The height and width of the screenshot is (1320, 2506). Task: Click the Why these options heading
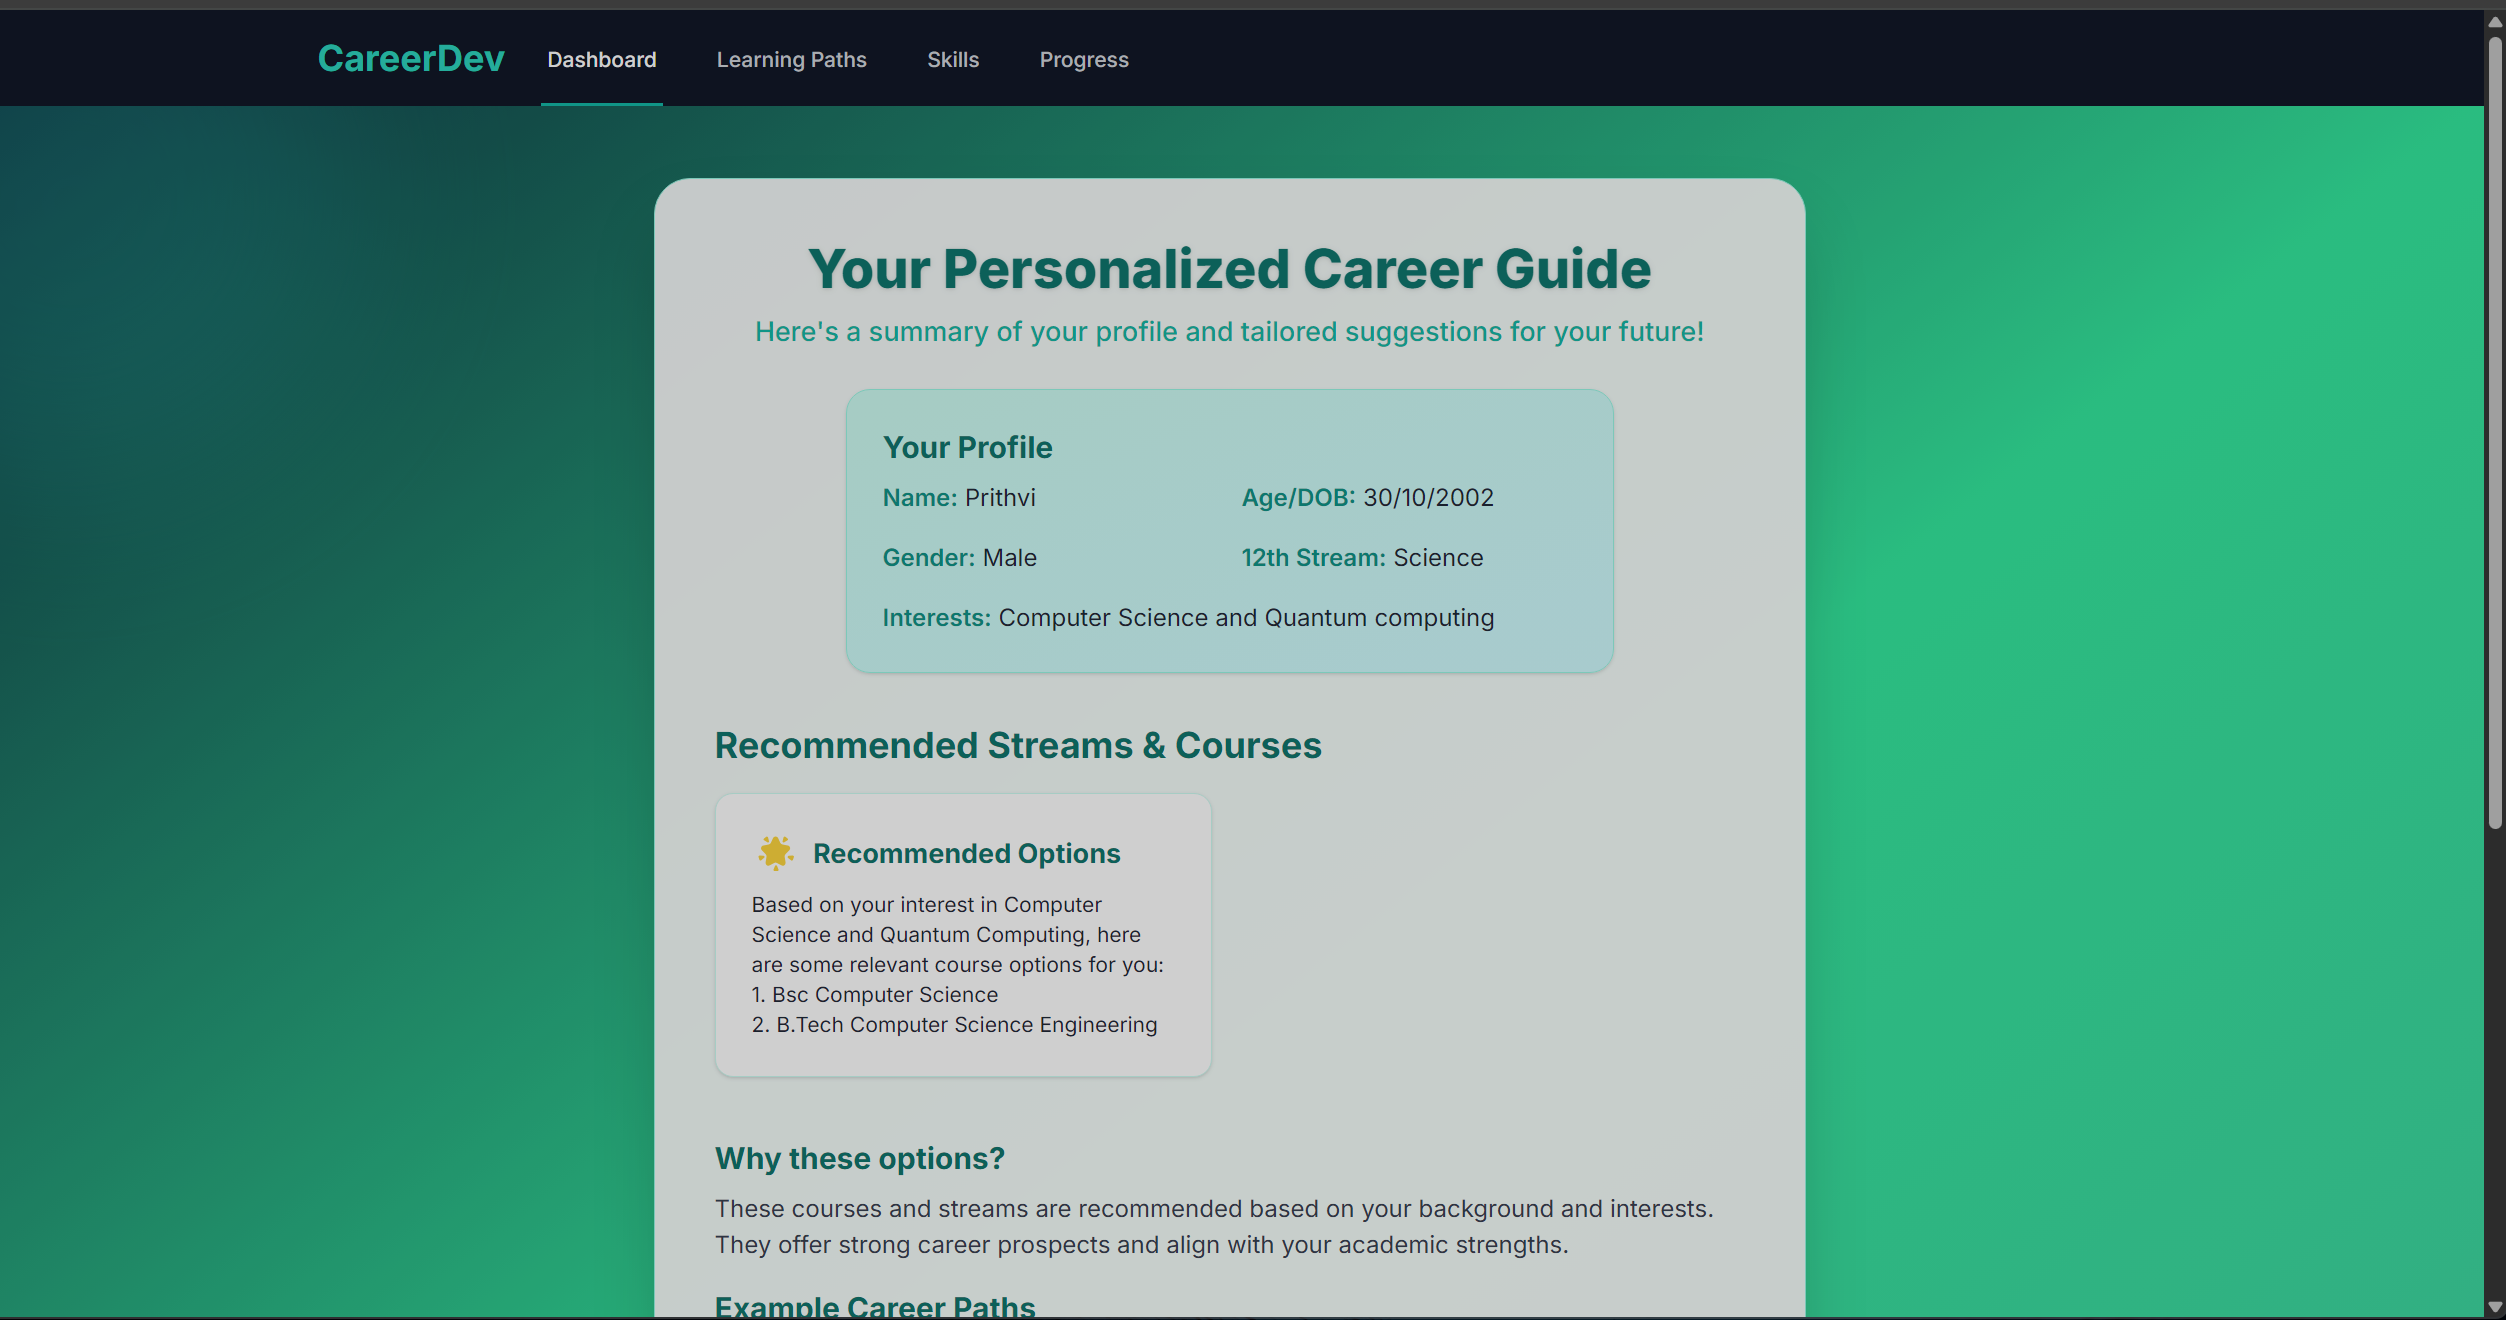point(859,1158)
